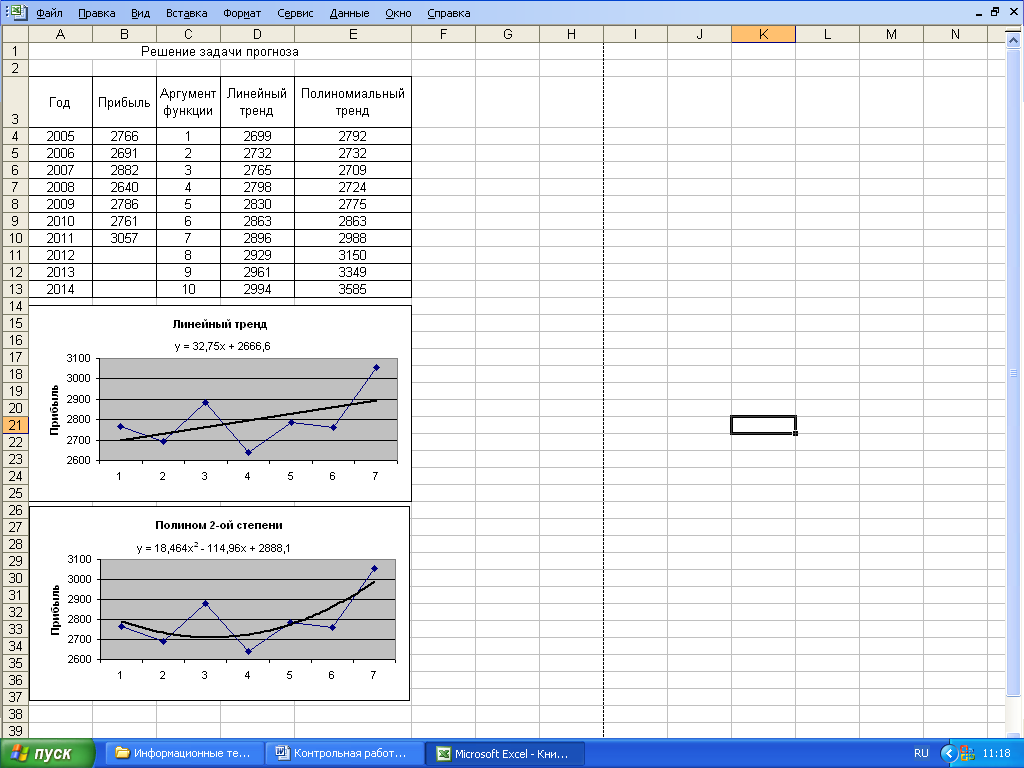Image resolution: width=1024 pixels, height=768 pixels.
Task: Select profit cell 2766
Action: (124, 136)
